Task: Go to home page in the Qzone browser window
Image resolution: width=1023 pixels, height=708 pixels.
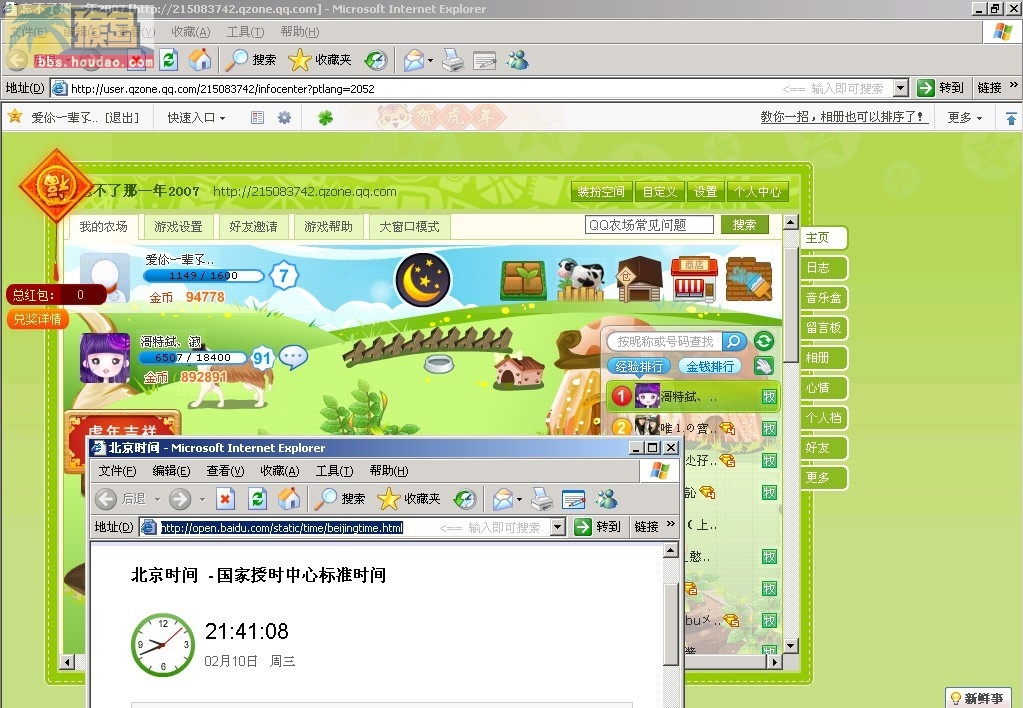Action: pos(200,60)
